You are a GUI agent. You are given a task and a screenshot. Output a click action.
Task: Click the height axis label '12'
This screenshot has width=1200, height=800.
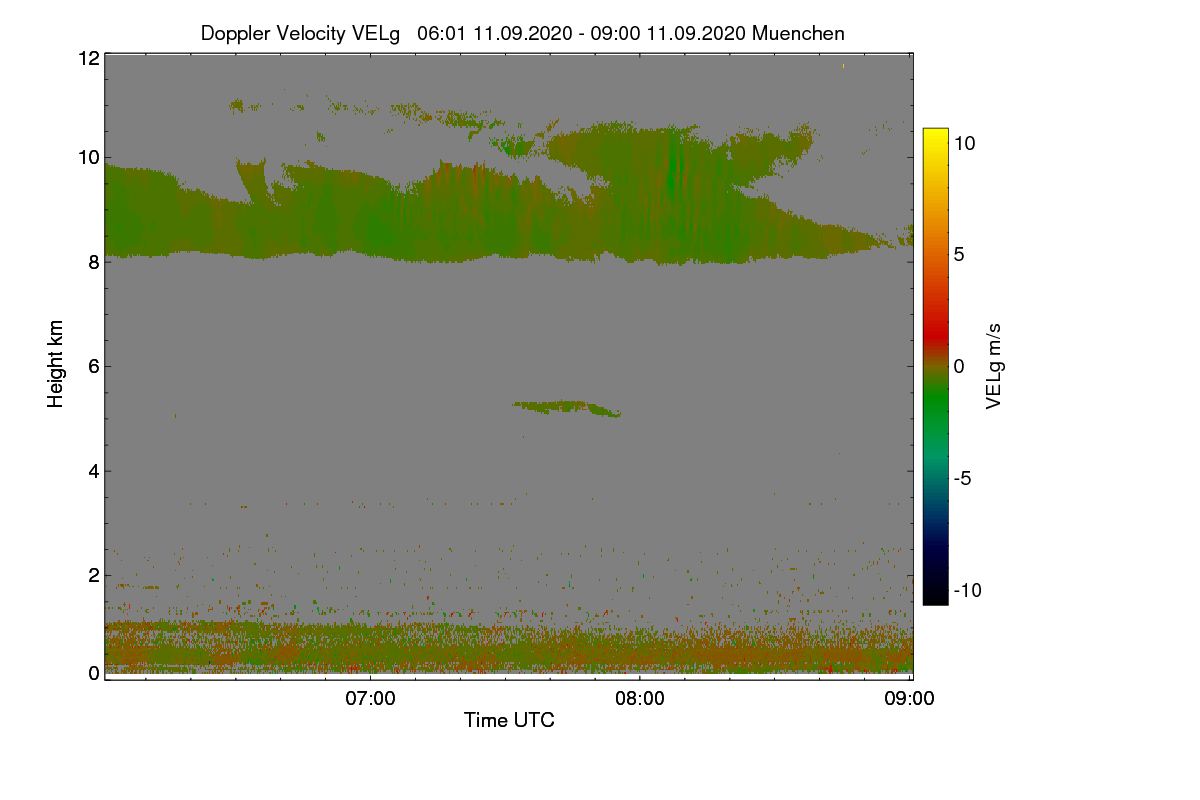[88, 58]
